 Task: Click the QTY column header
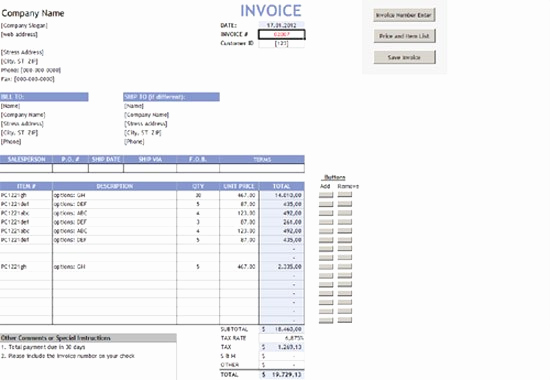coord(198,186)
